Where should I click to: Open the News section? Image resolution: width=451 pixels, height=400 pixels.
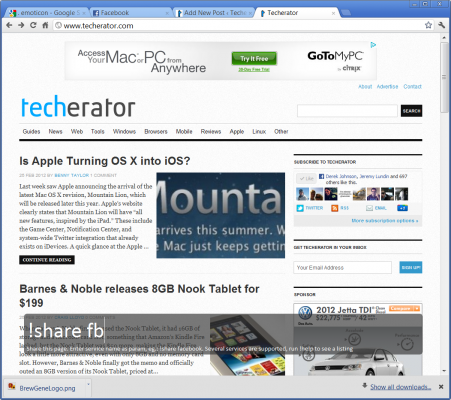[x=55, y=131]
